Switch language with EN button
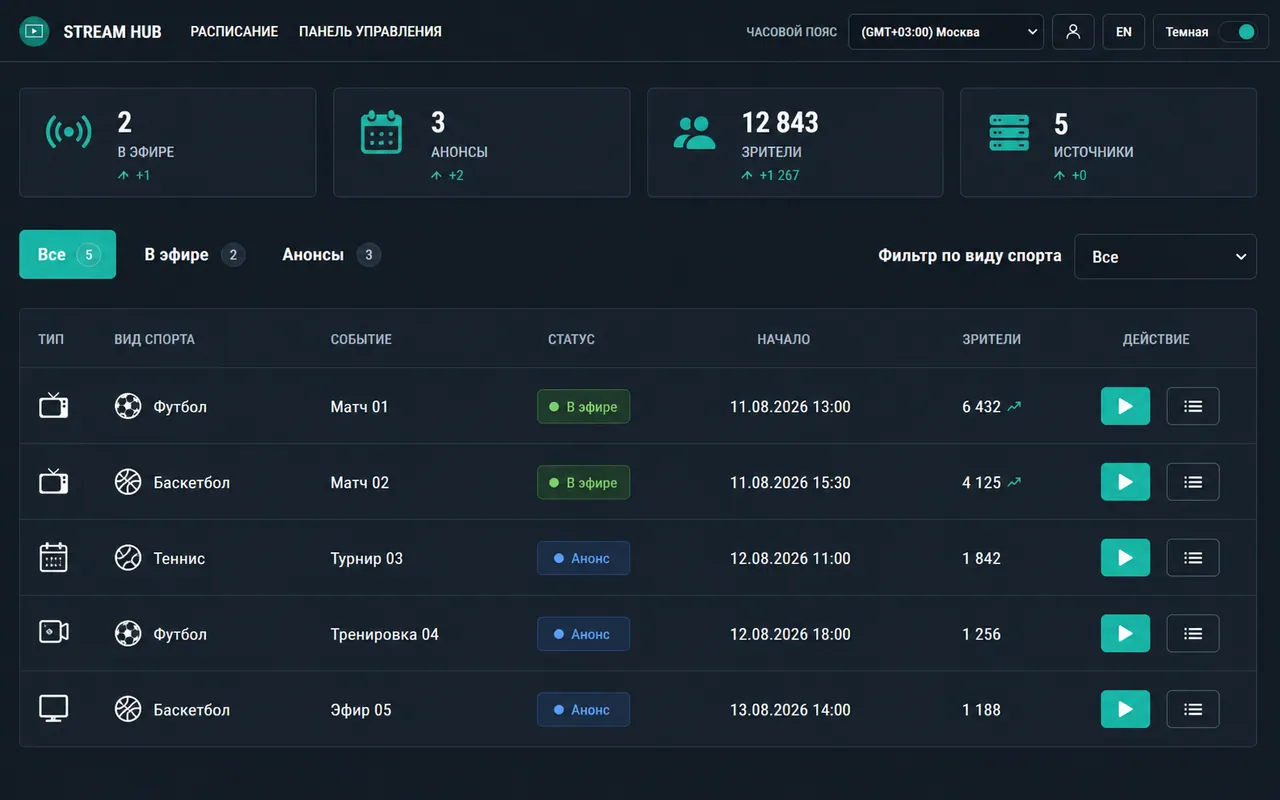 [1124, 31]
